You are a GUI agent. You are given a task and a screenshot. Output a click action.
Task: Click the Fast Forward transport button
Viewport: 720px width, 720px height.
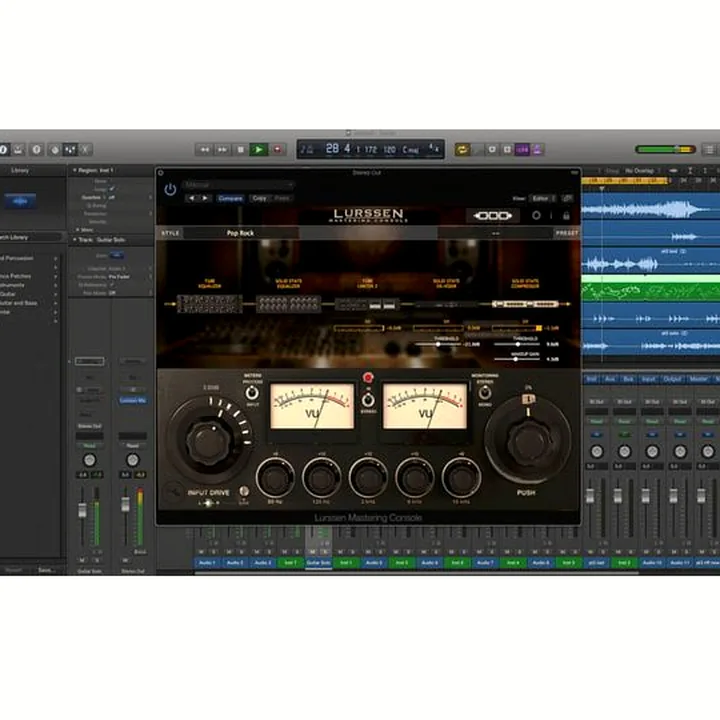[x=223, y=149]
